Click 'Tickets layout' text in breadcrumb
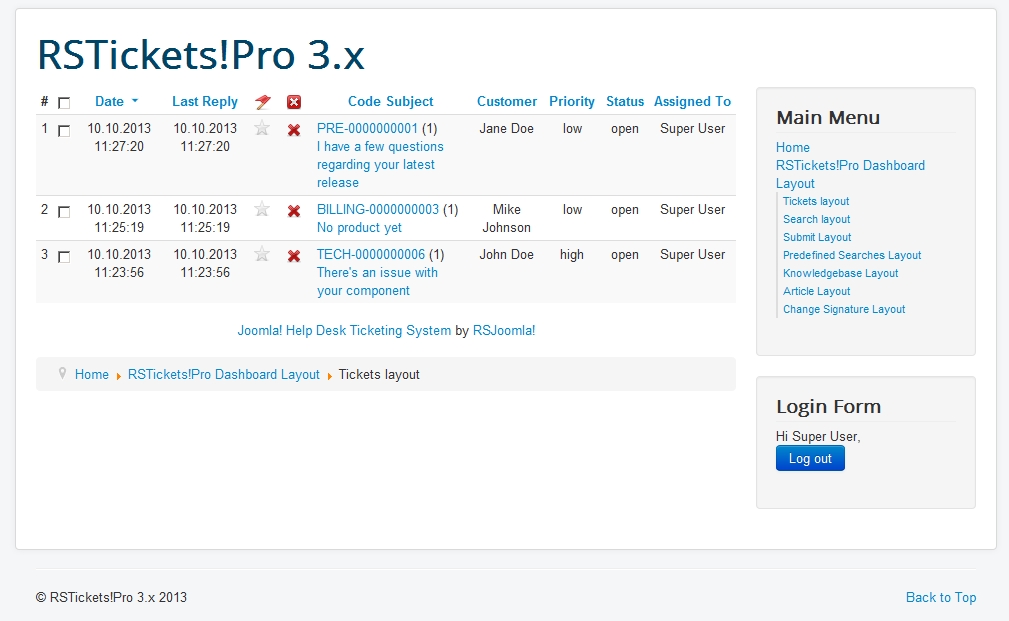 coord(379,374)
